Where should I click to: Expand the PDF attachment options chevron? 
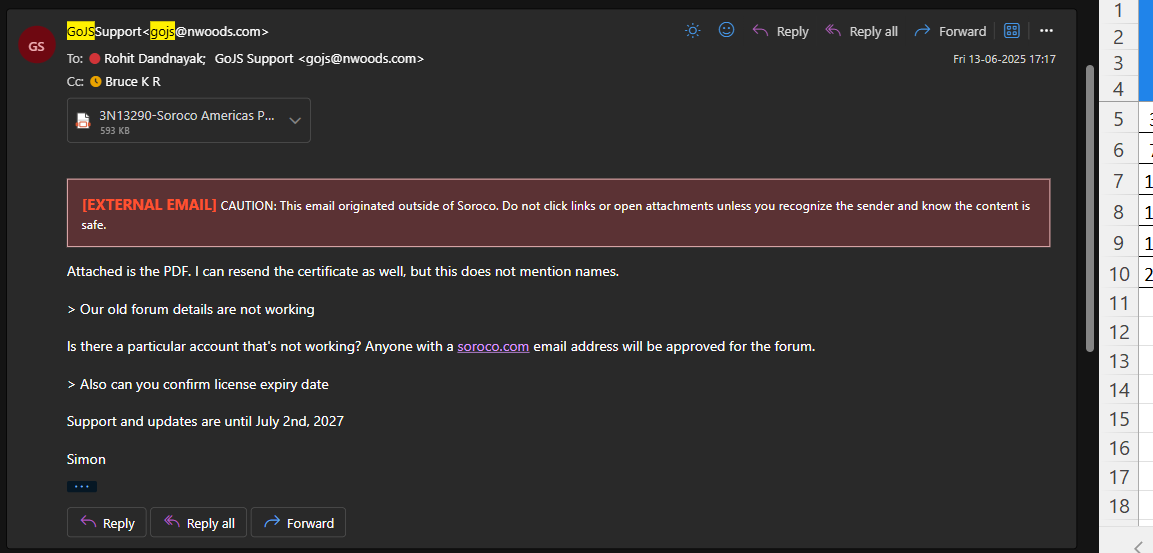click(295, 120)
